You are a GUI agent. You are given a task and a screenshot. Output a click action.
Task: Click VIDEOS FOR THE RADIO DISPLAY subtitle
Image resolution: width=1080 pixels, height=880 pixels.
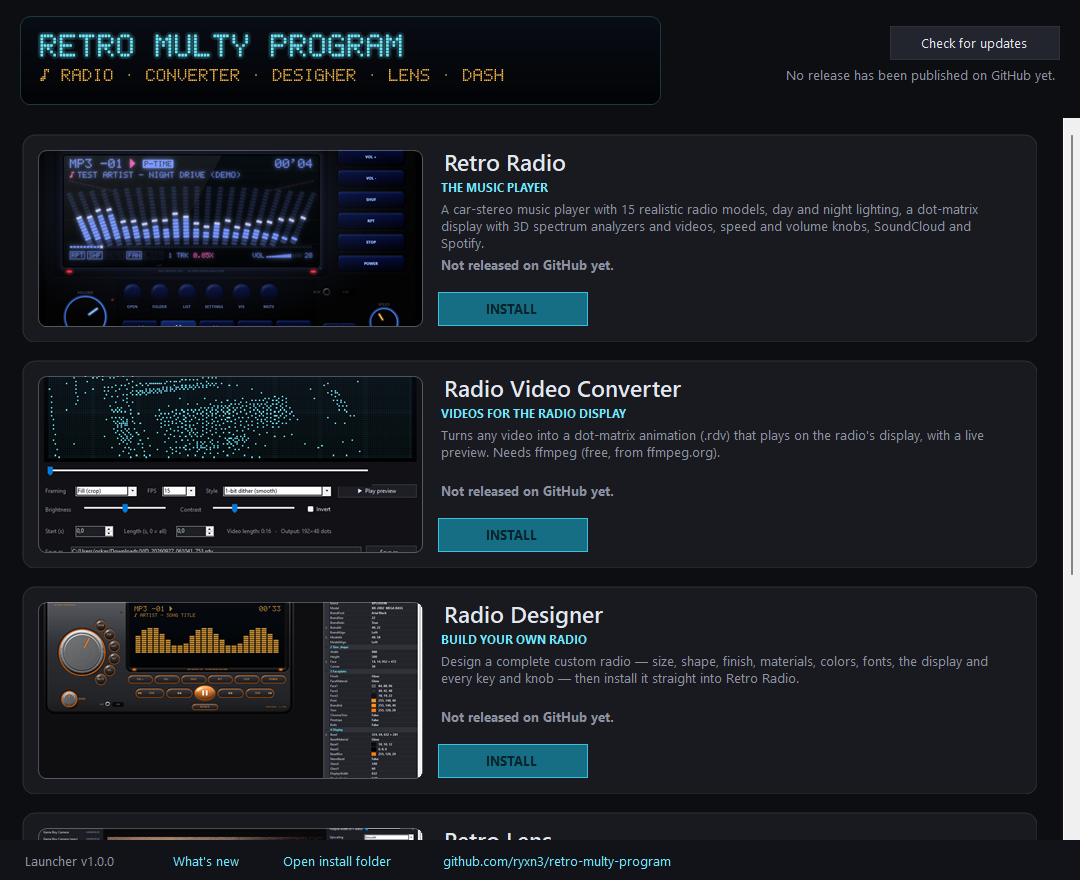coord(533,413)
